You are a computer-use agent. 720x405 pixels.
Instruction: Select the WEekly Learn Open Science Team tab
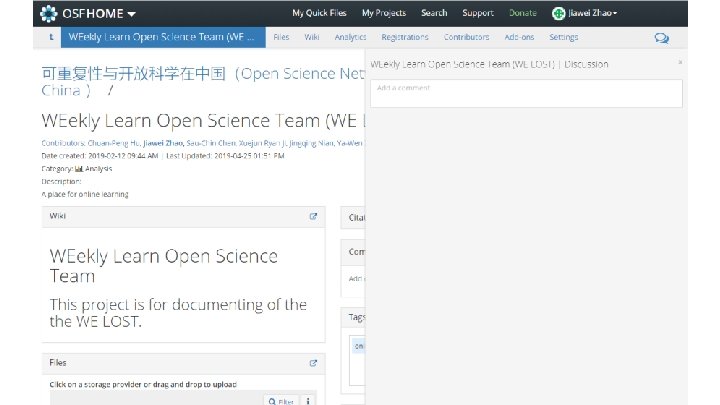163,37
